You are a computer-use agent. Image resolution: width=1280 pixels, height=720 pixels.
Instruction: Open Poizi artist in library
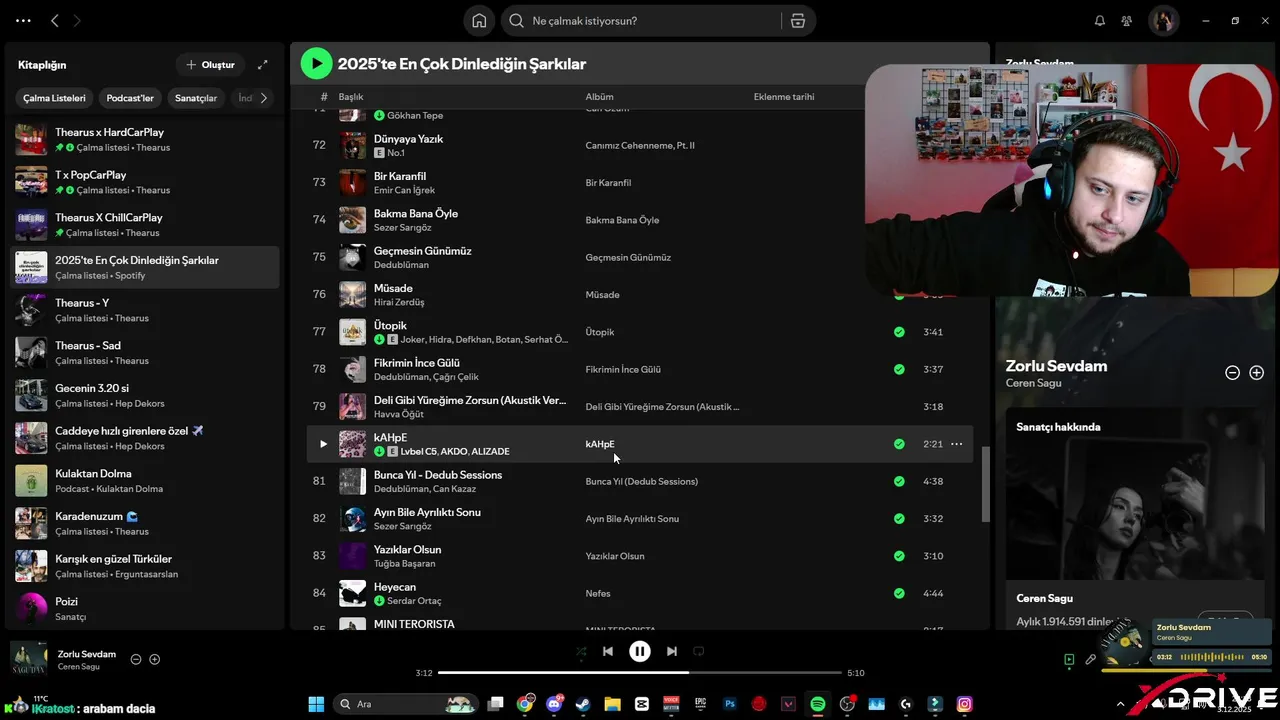click(x=145, y=609)
